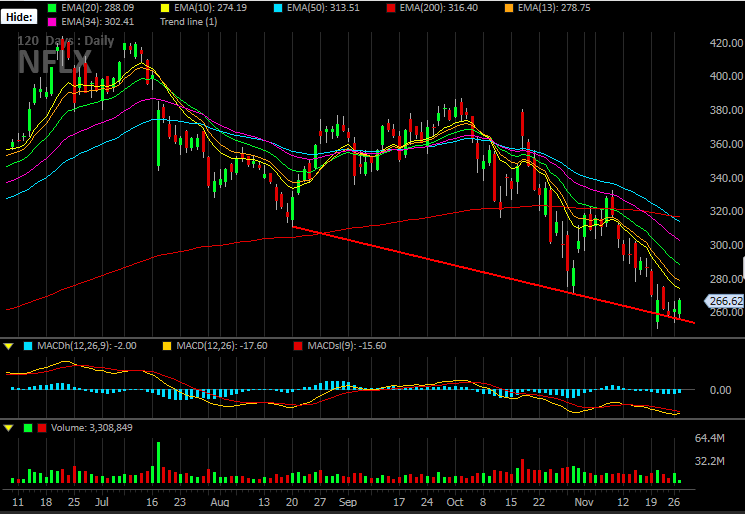
Task: Collapse the Volume panel with yellow triangle
Action: 9,428
